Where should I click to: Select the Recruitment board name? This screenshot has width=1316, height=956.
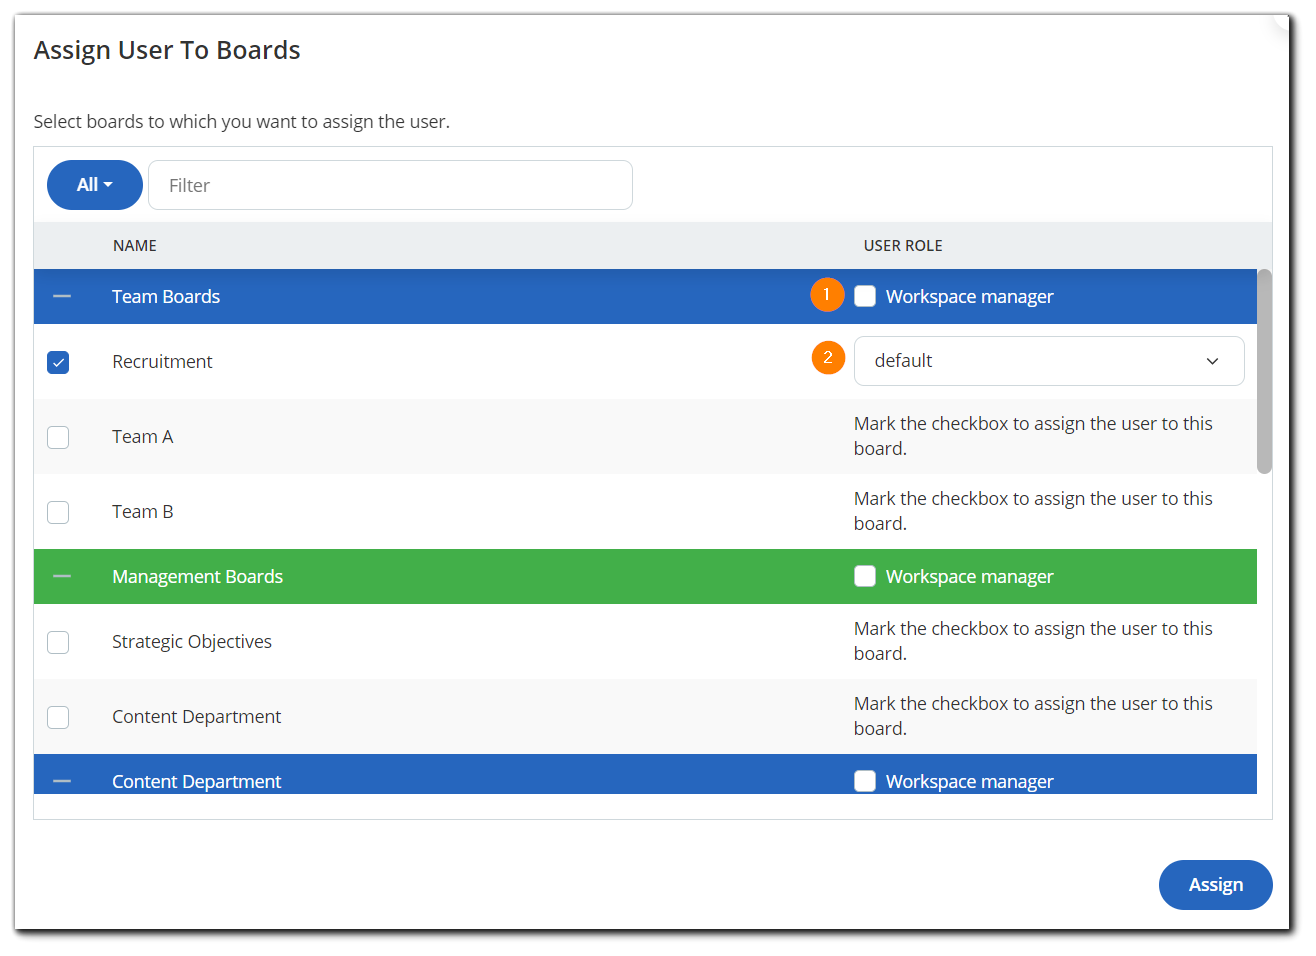click(x=162, y=362)
